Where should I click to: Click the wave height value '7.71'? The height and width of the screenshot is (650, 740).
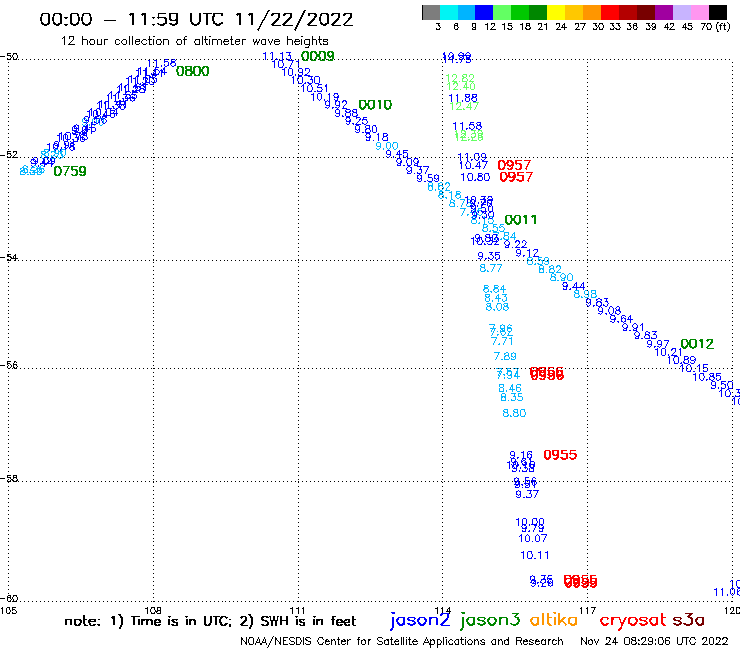(502, 341)
